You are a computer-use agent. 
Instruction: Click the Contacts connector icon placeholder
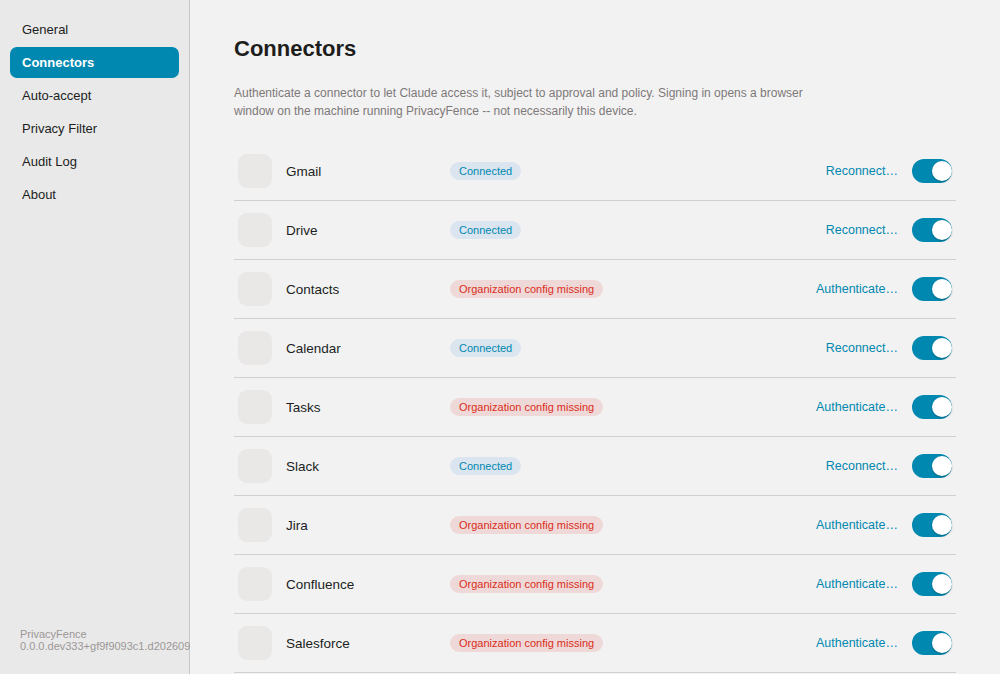point(255,289)
